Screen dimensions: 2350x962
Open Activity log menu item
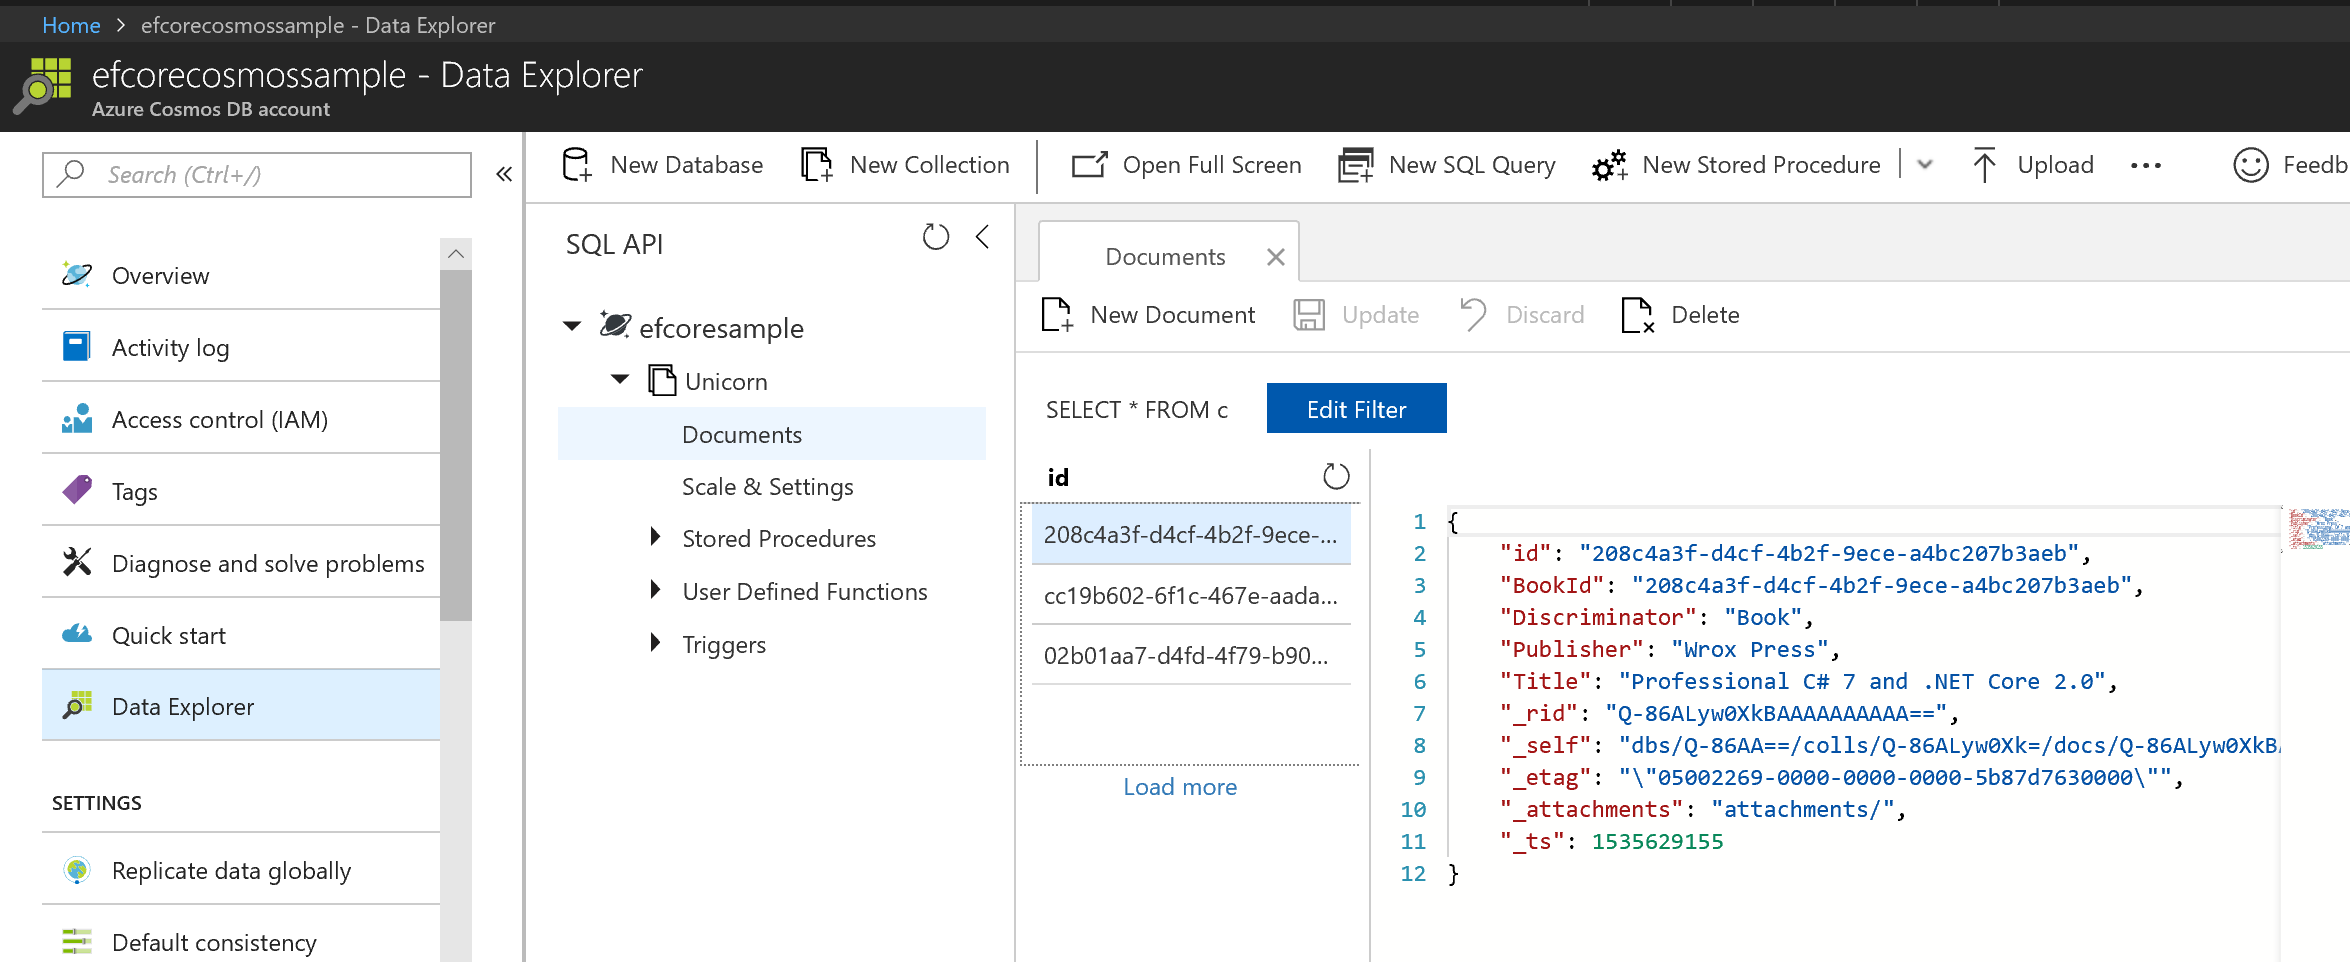coord(241,347)
